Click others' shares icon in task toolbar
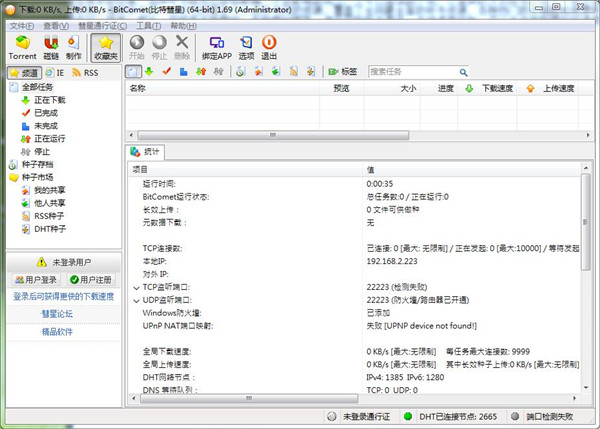 click(276, 72)
